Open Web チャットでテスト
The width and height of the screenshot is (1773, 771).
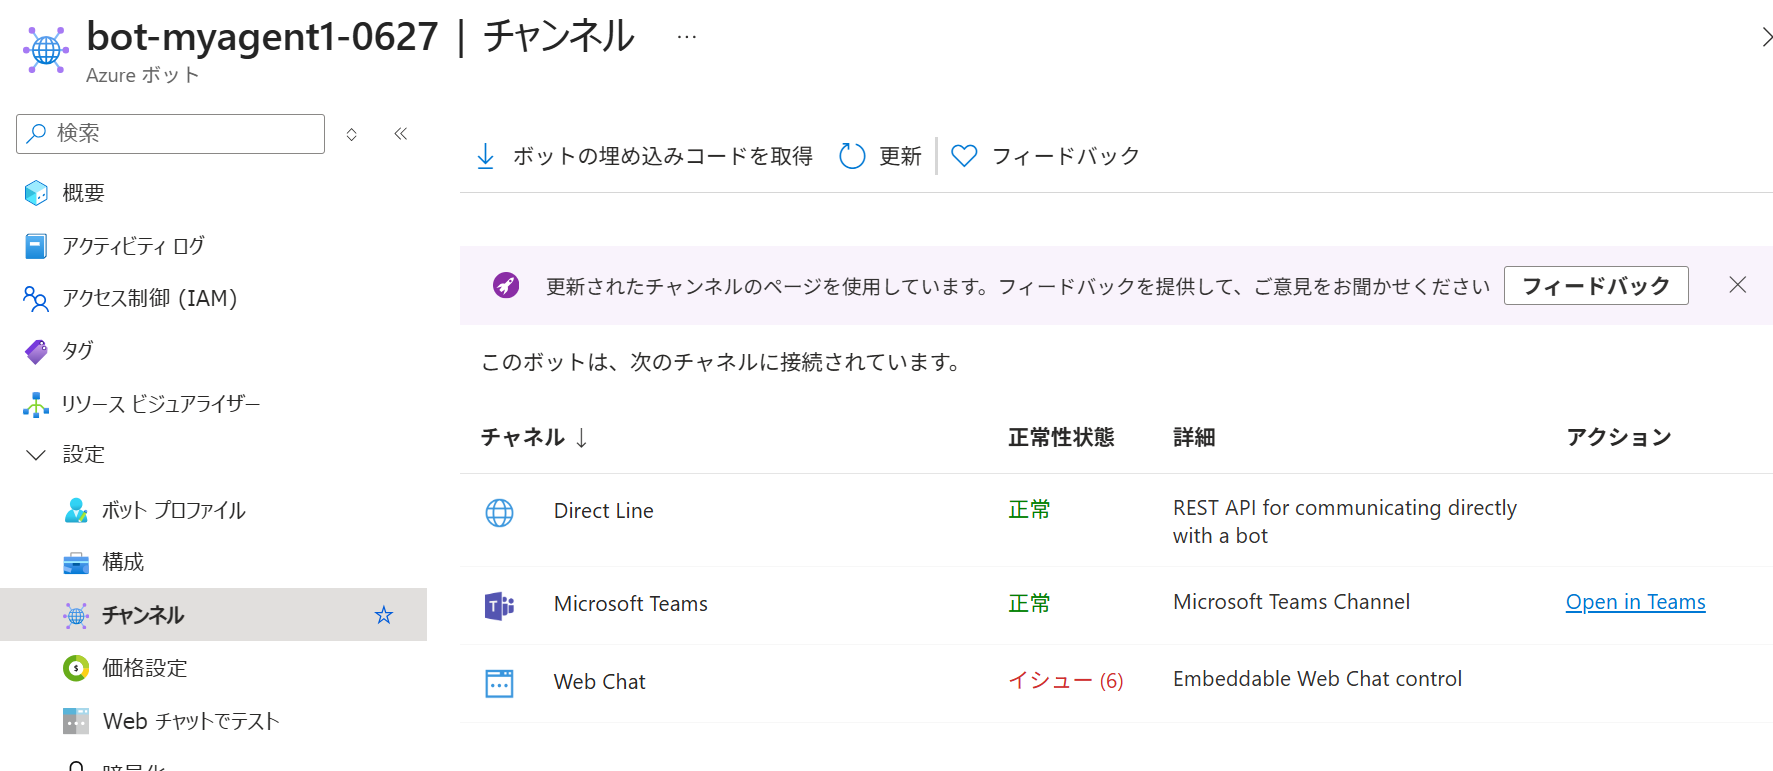pyautogui.click(x=191, y=721)
